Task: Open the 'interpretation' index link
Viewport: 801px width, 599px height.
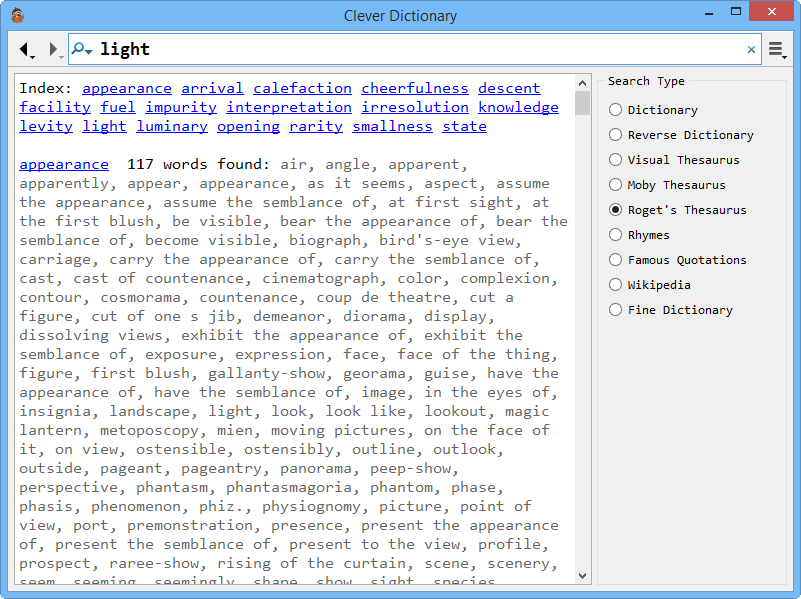Action: click(x=289, y=107)
